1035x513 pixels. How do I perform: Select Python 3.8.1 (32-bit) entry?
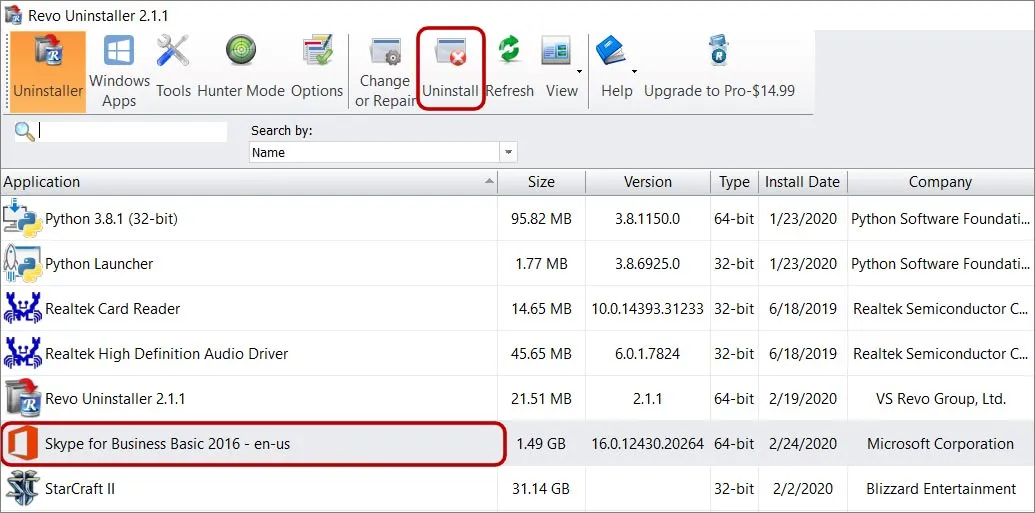111,219
